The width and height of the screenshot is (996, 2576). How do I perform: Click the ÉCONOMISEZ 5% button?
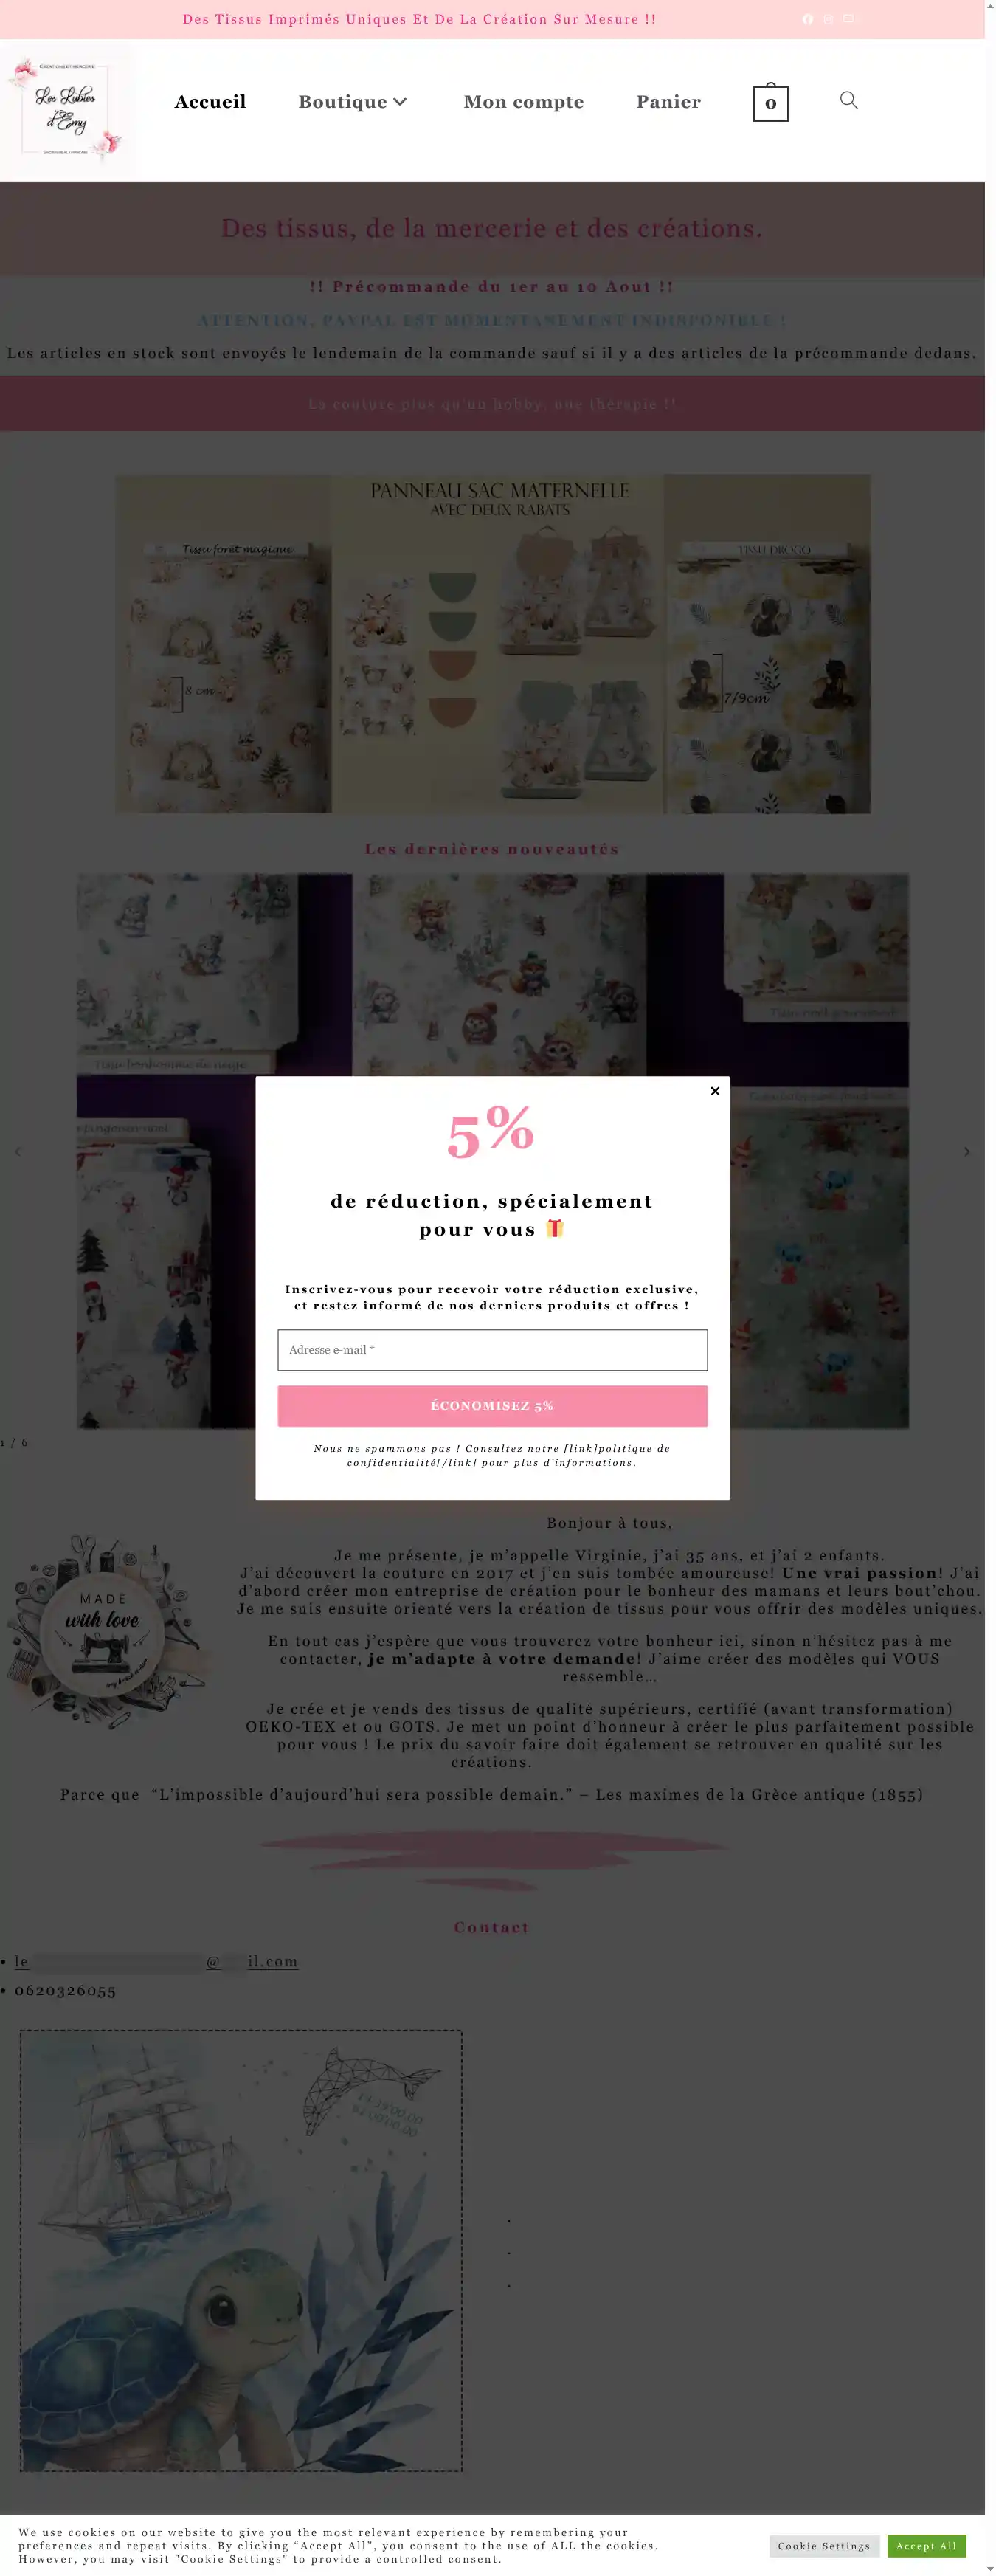(492, 1406)
